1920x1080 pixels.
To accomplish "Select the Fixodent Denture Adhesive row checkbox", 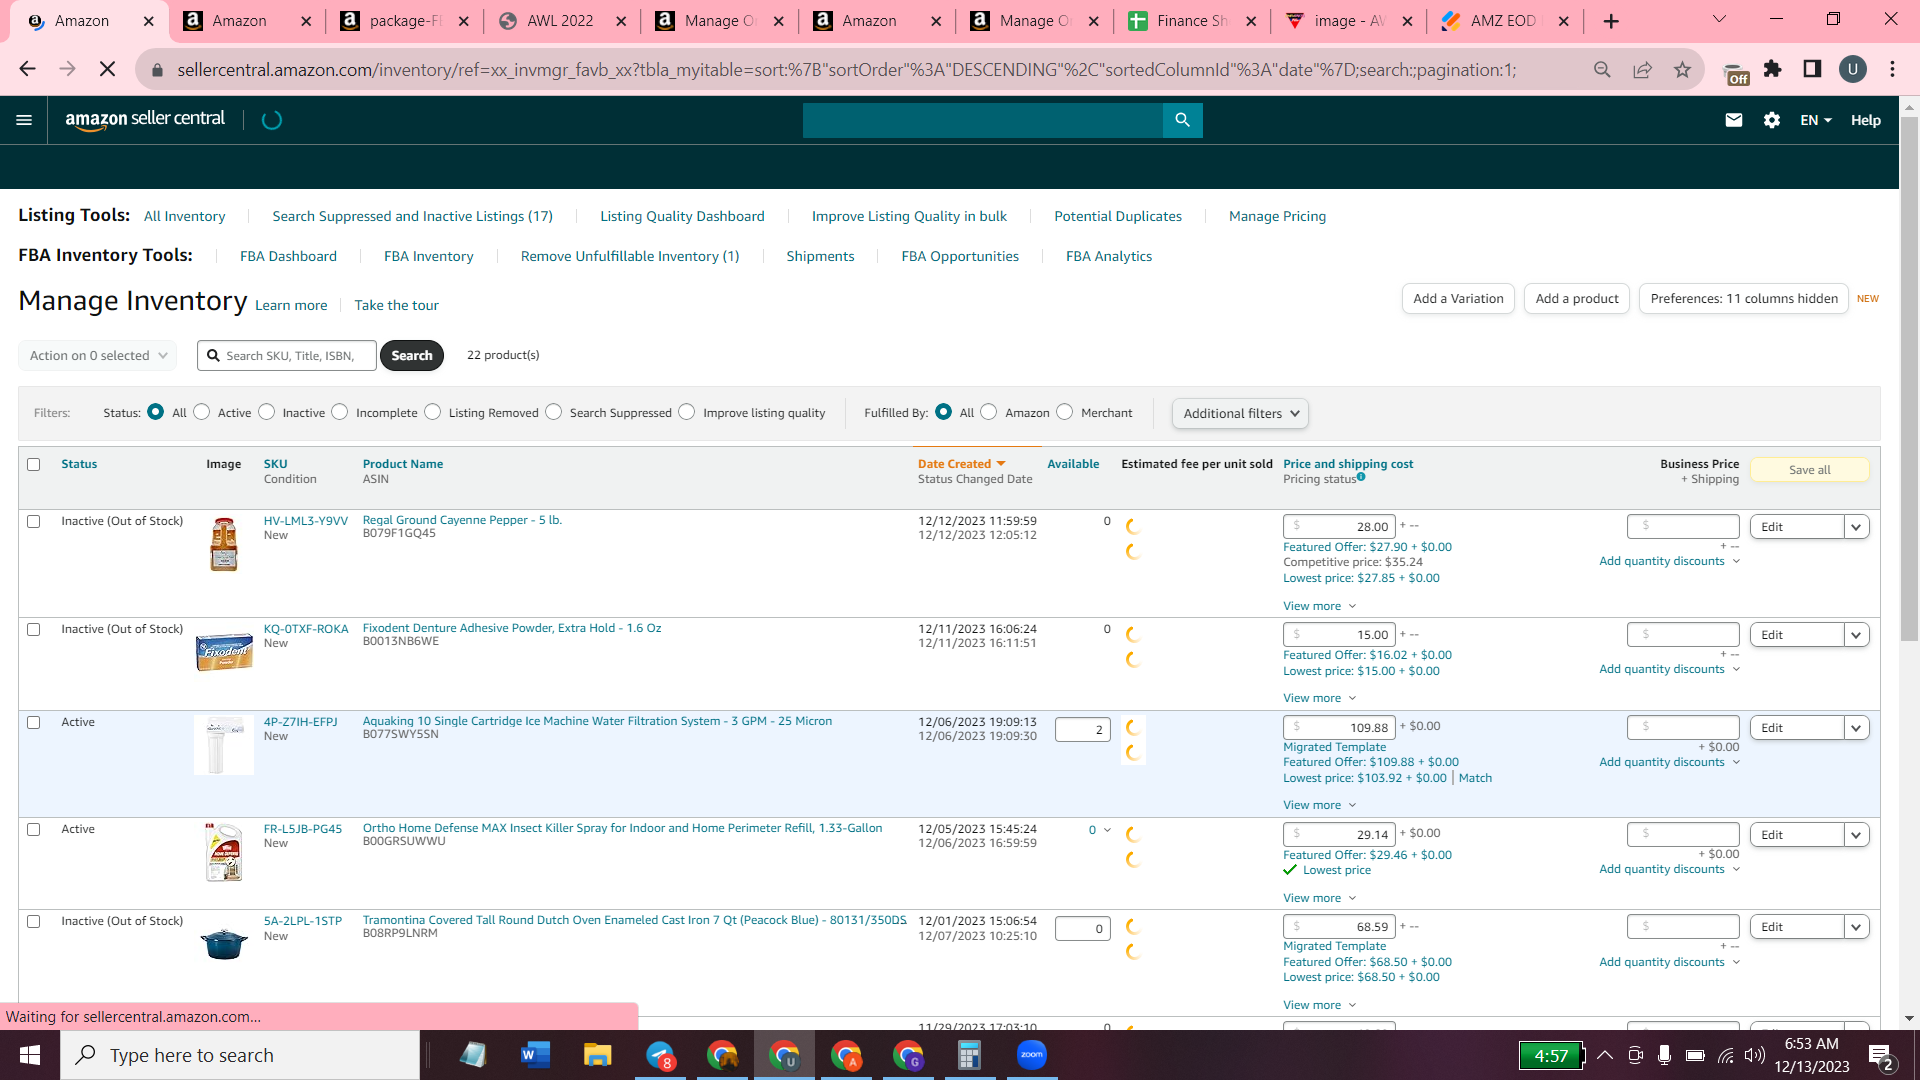I will click(x=34, y=629).
